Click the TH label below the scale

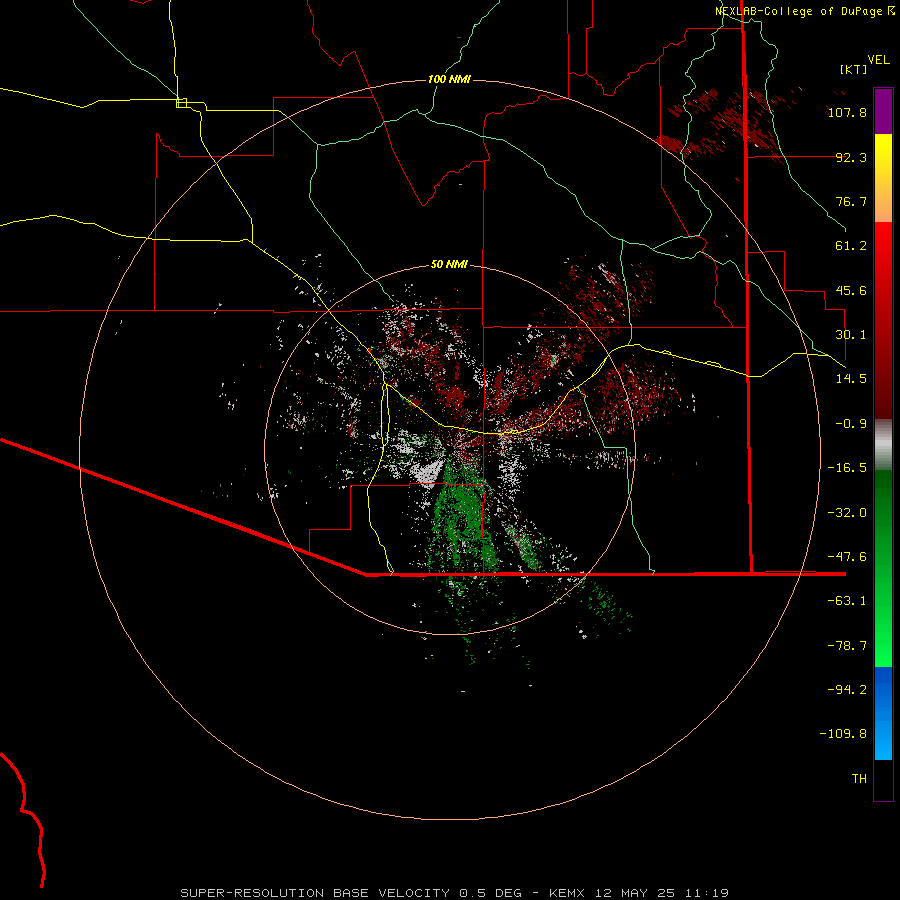pyautogui.click(x=859, y=779)
